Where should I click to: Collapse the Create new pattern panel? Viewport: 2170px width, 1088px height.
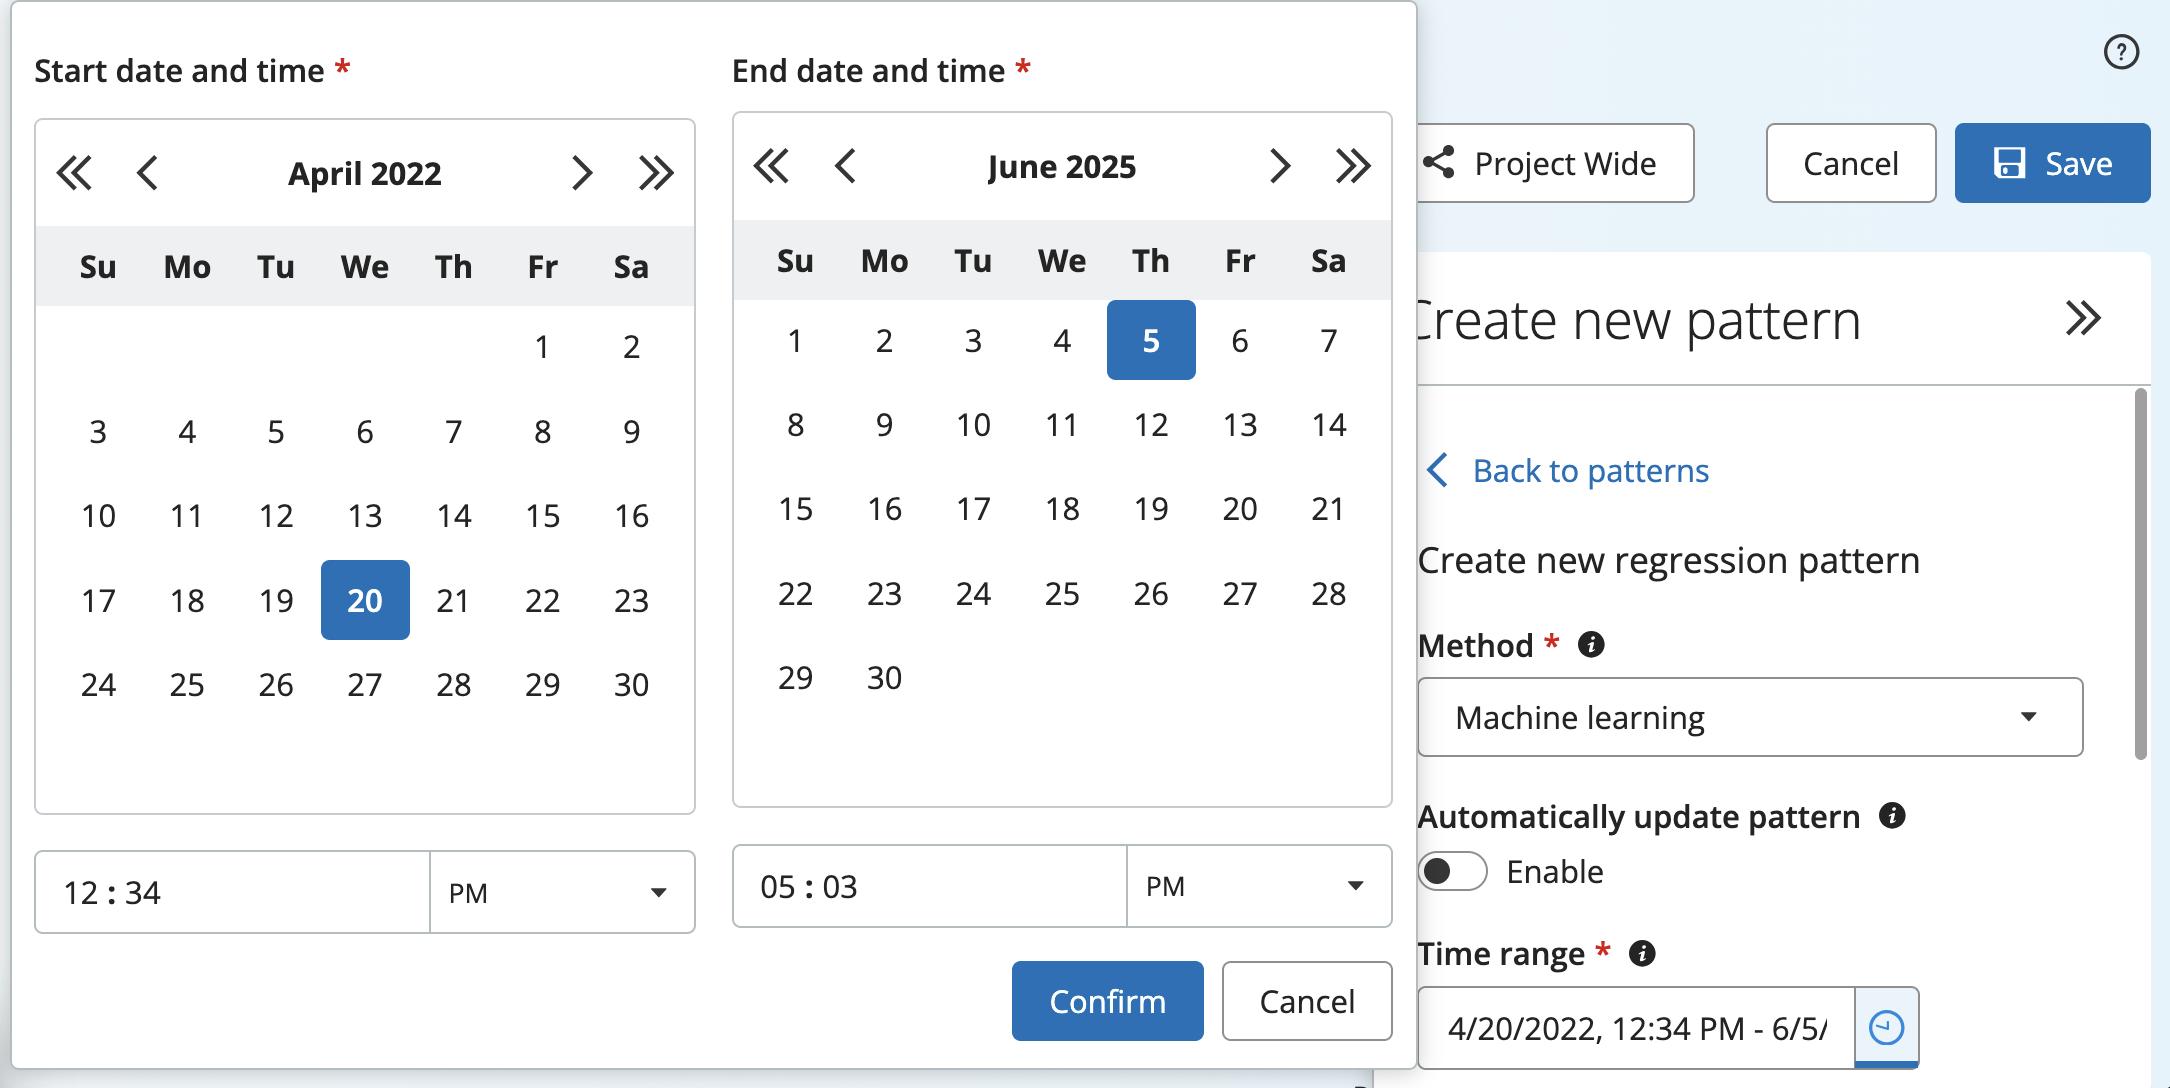(x=2083, y=319)
